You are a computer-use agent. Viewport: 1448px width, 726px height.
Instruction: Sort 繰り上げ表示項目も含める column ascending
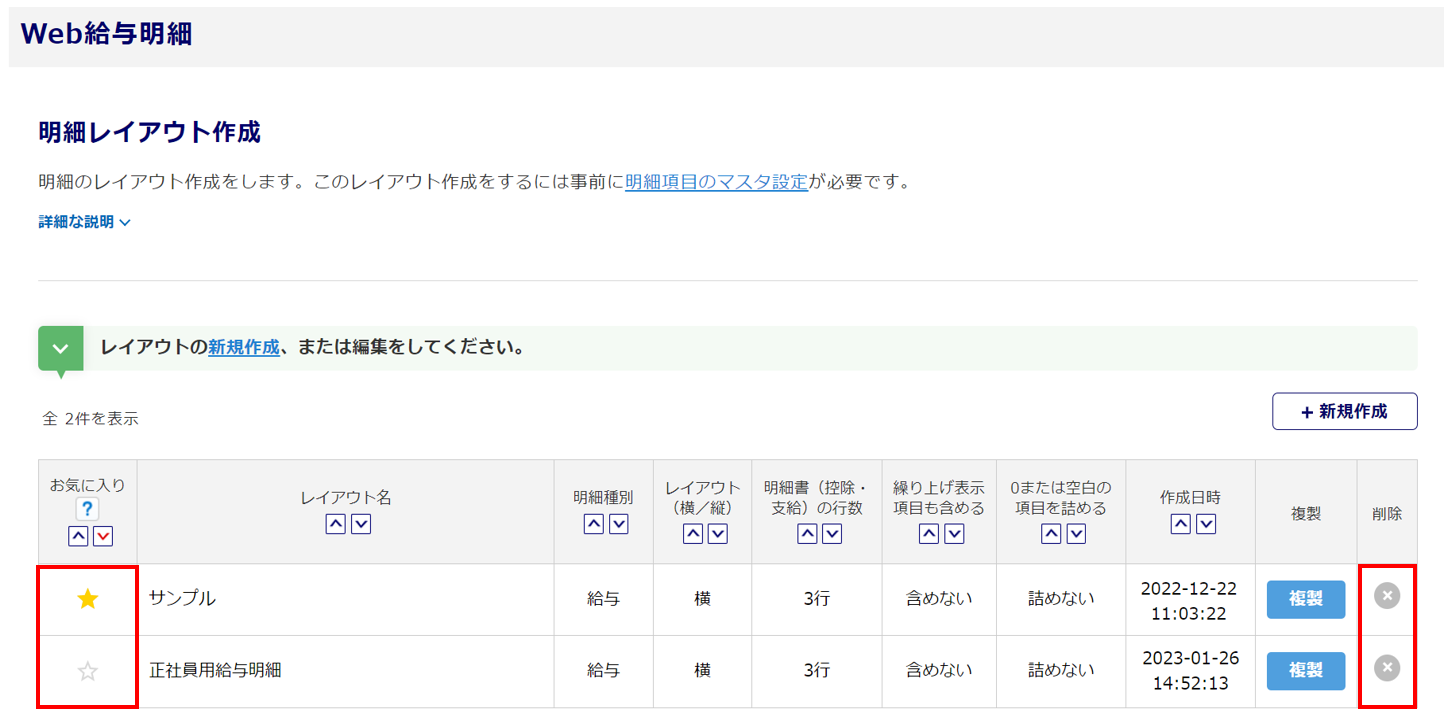tap(929, 534)
